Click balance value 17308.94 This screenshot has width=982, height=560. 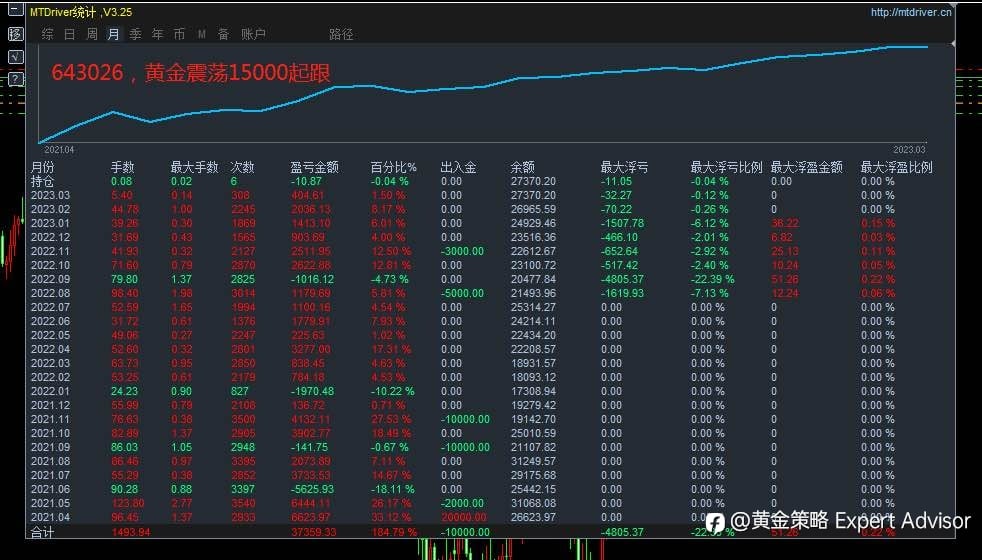533,391
